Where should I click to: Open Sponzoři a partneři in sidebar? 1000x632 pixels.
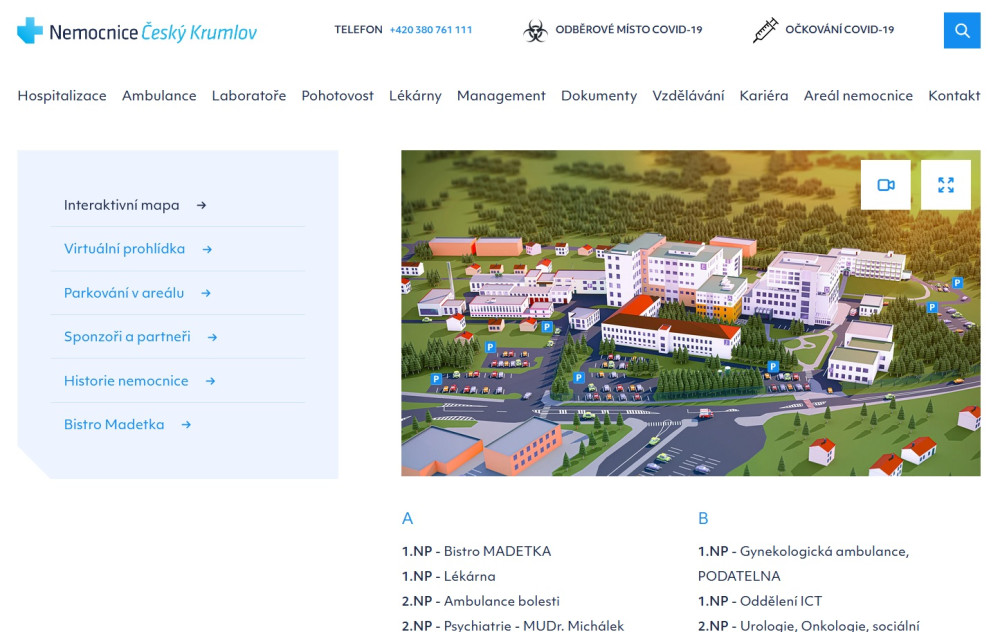pos(127,337)
